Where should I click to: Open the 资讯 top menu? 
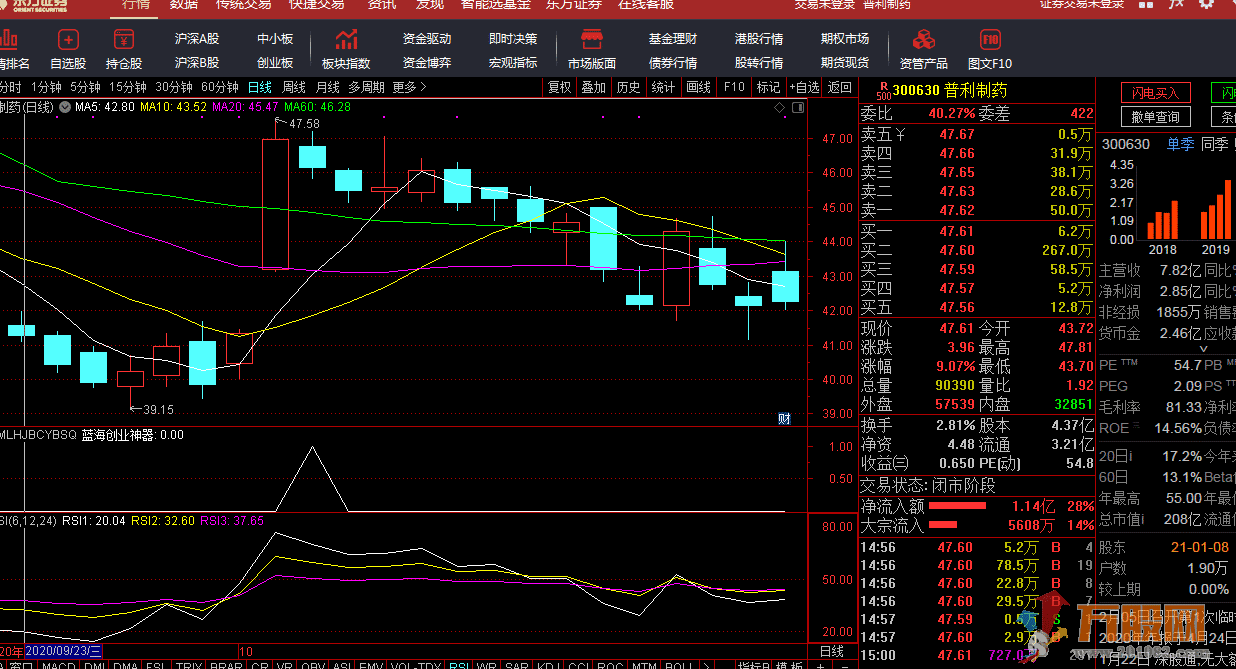382,4
